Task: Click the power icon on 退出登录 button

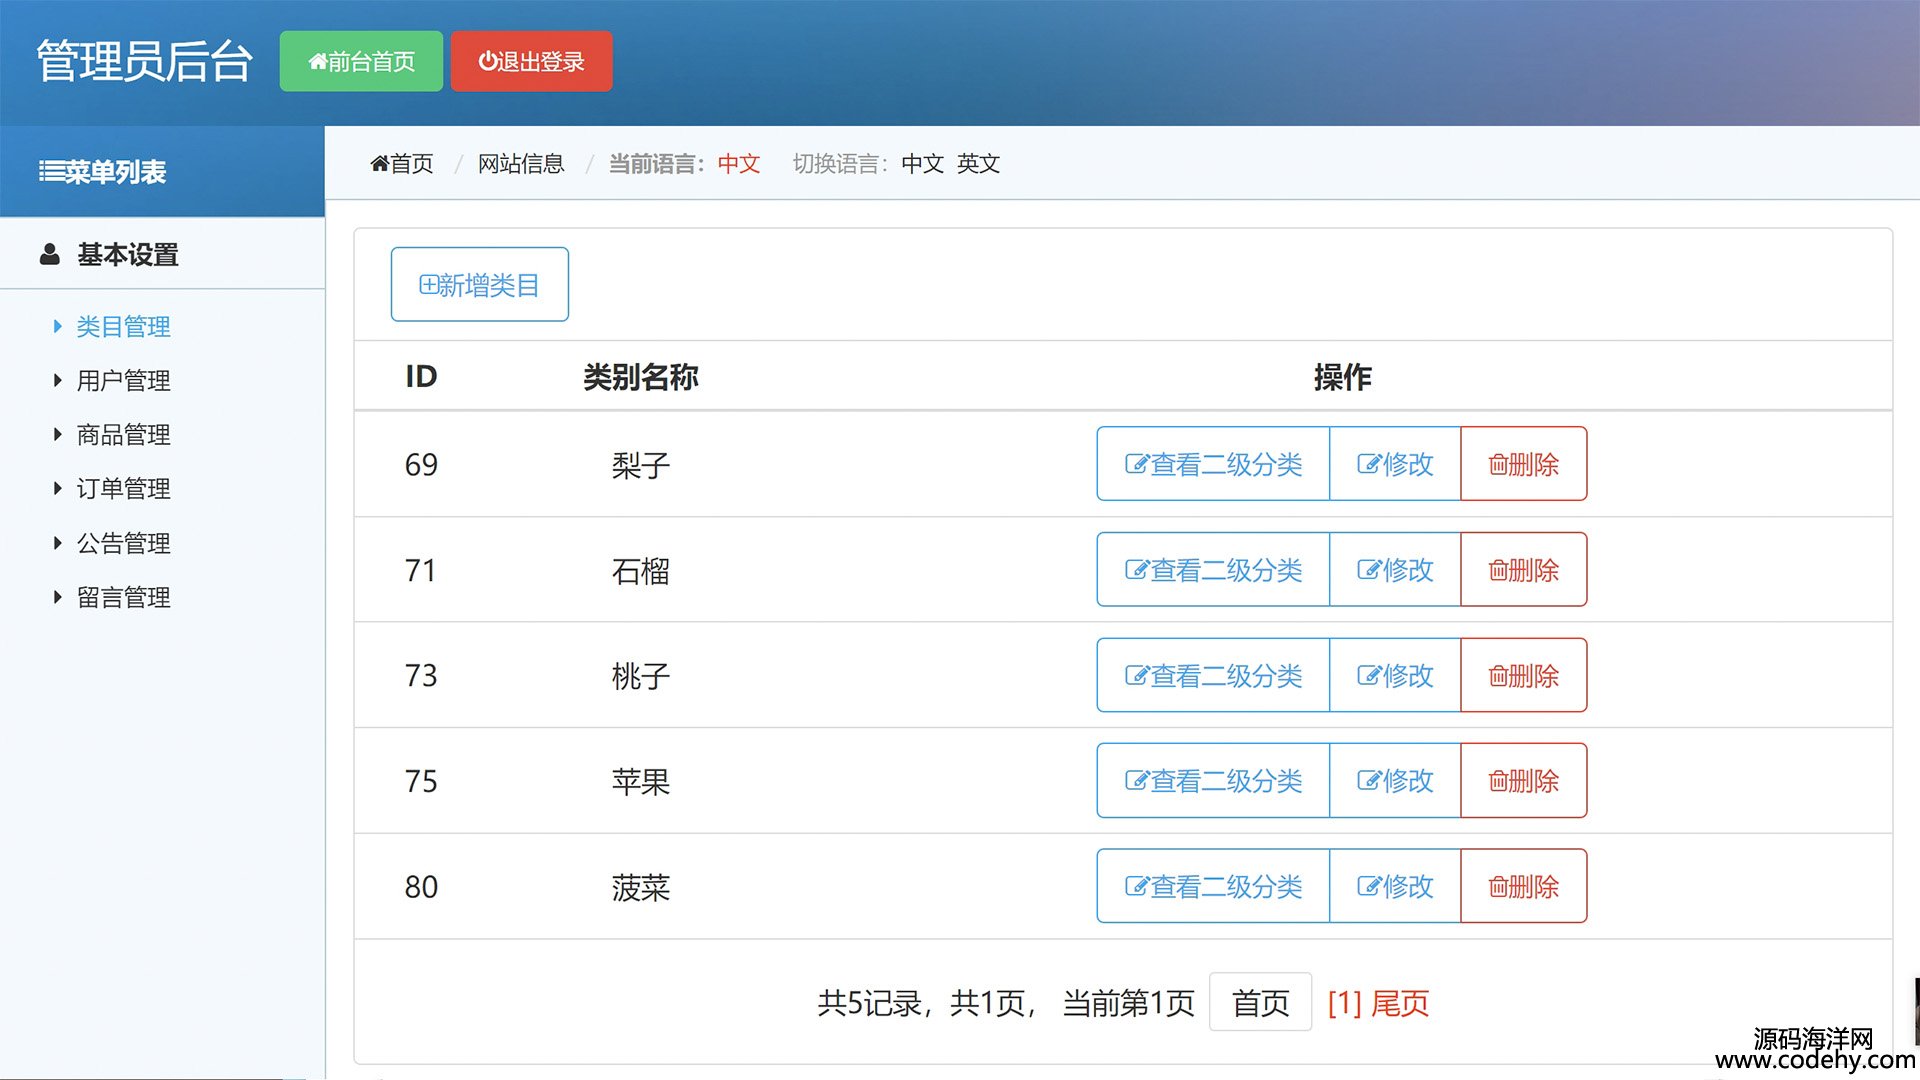Action: tap(487, 62)
